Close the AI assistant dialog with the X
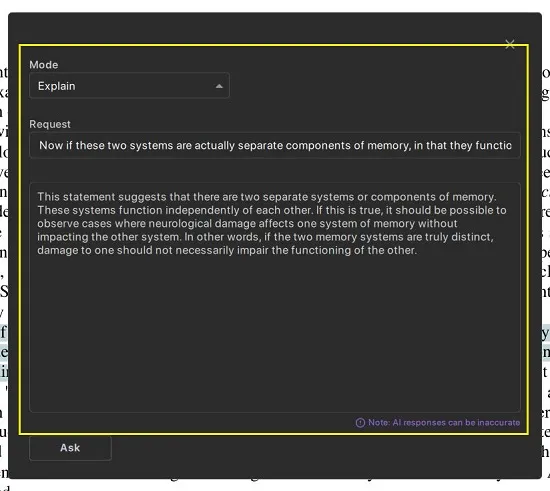This screenshot has height=491, width=550. (x=510, y=44)
